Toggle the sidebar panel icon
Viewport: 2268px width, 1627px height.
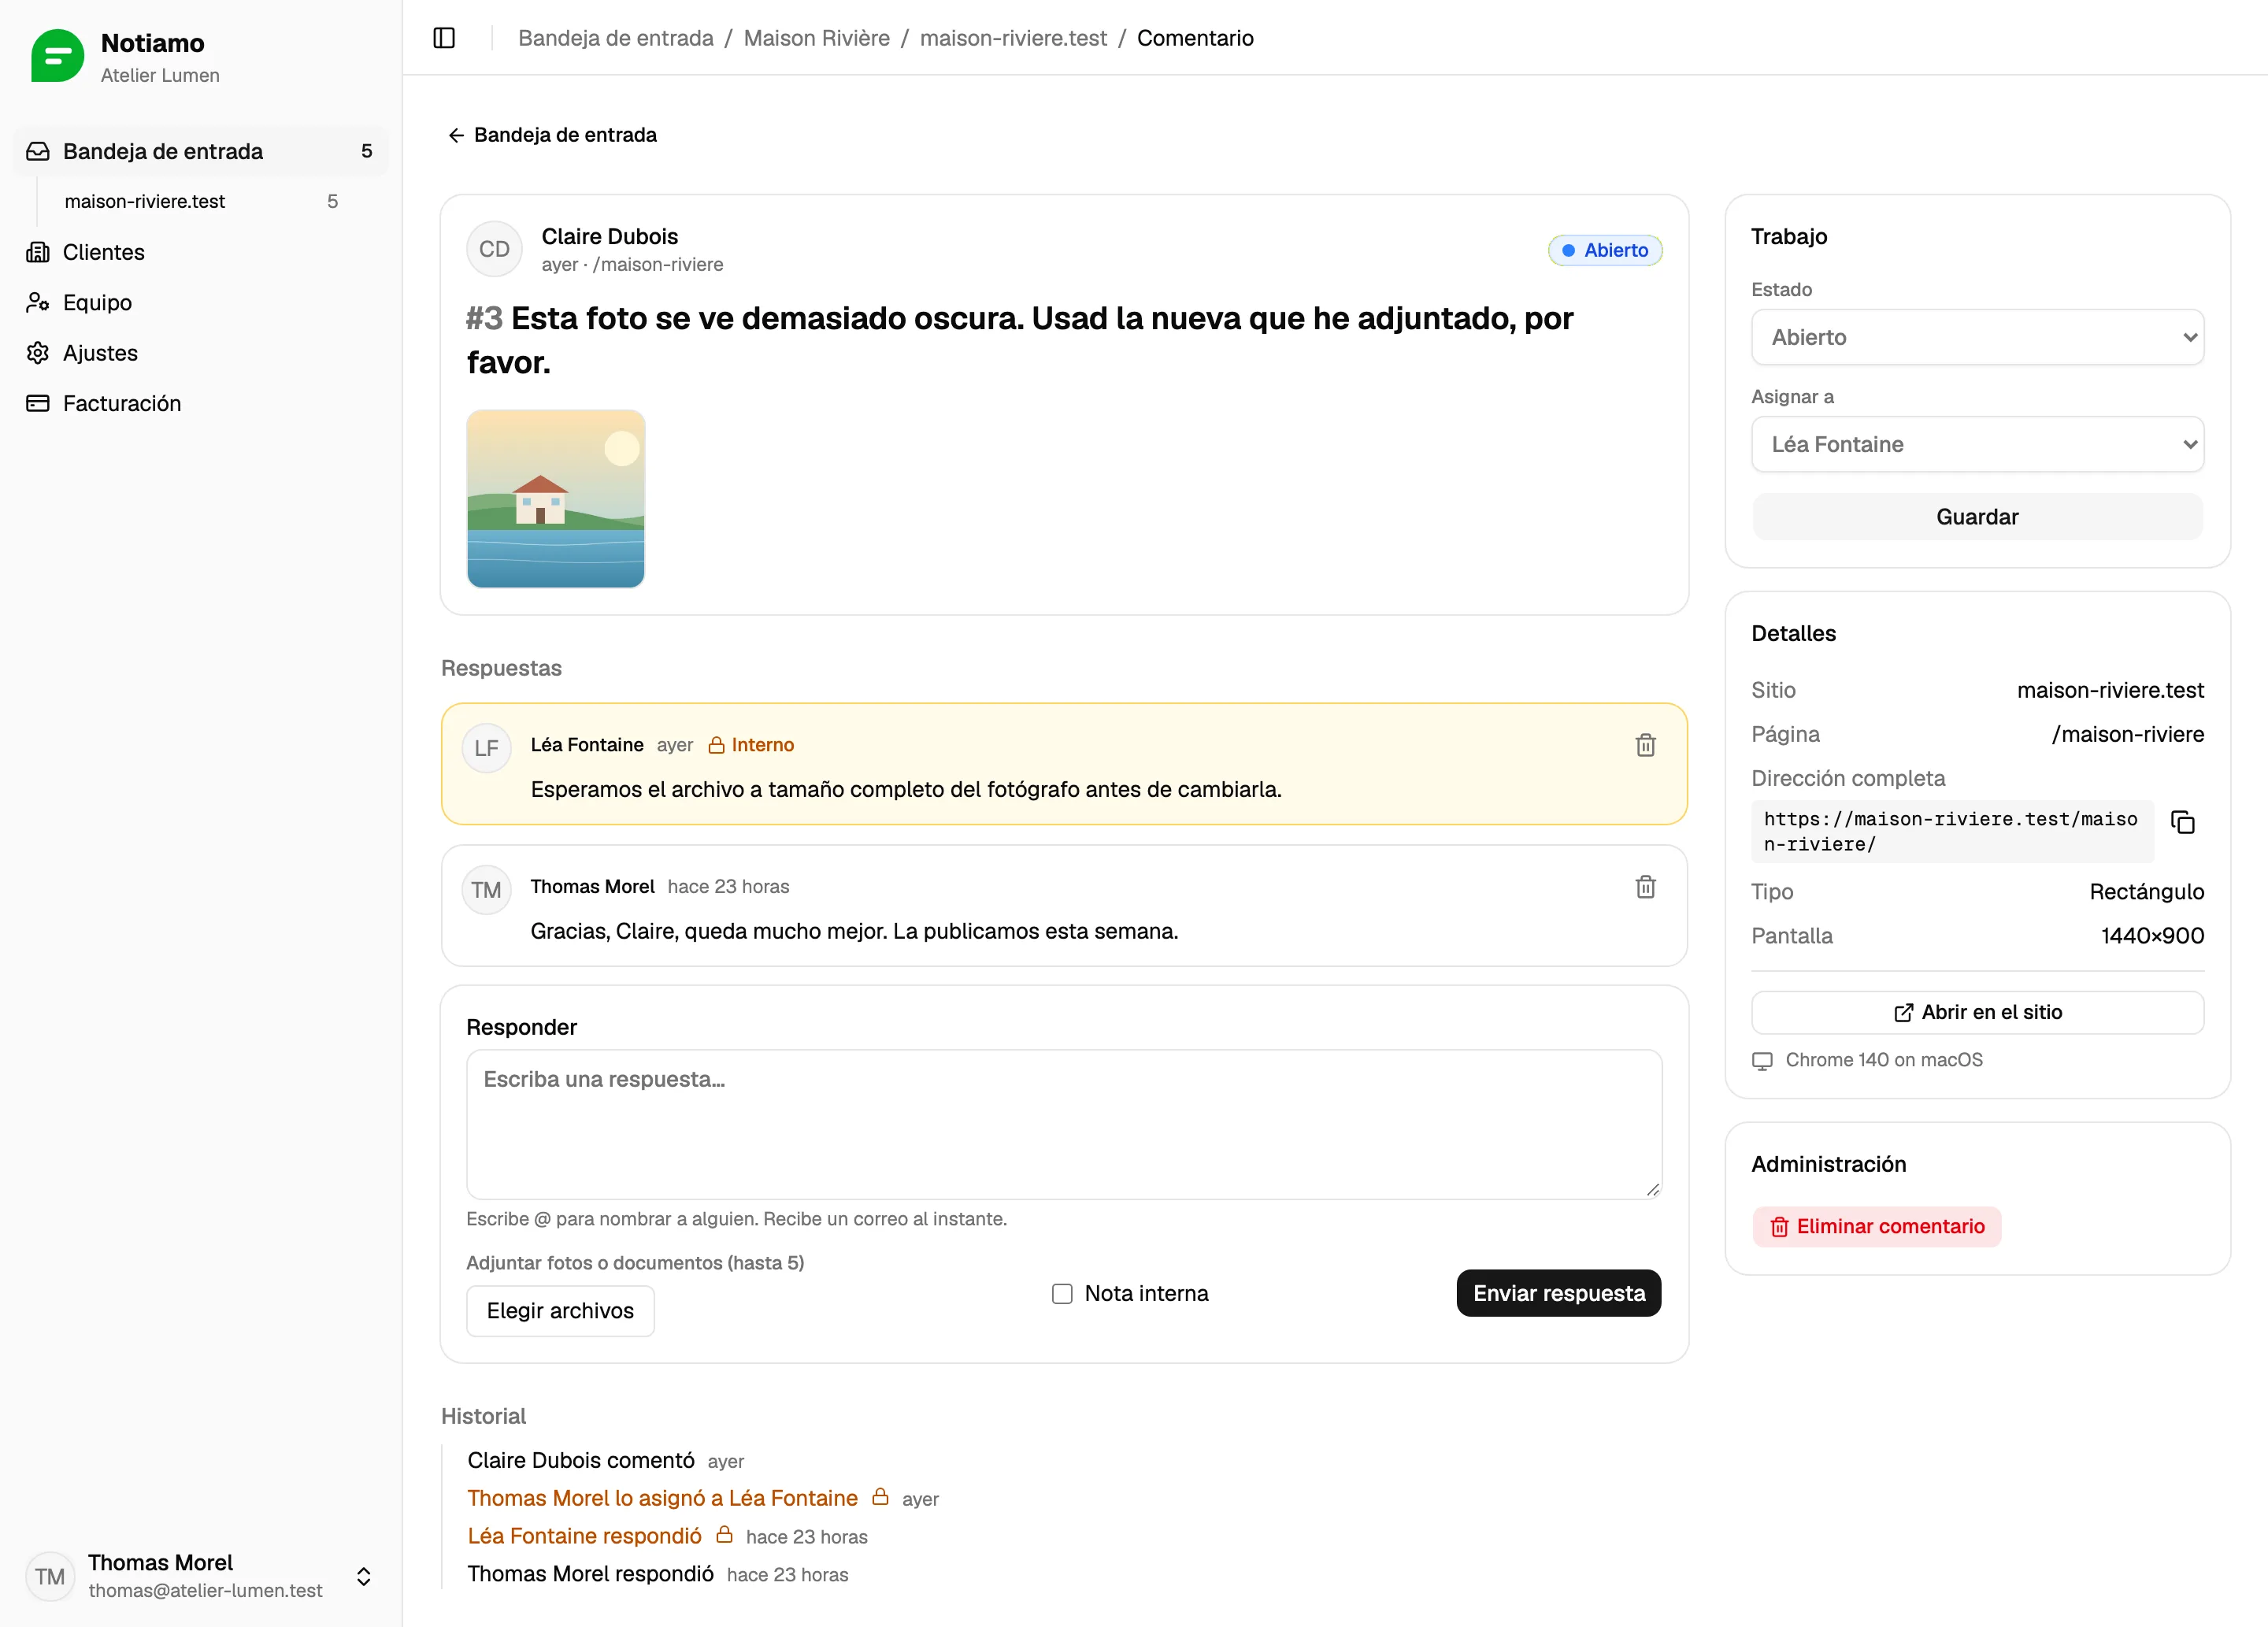coord(444,38)
